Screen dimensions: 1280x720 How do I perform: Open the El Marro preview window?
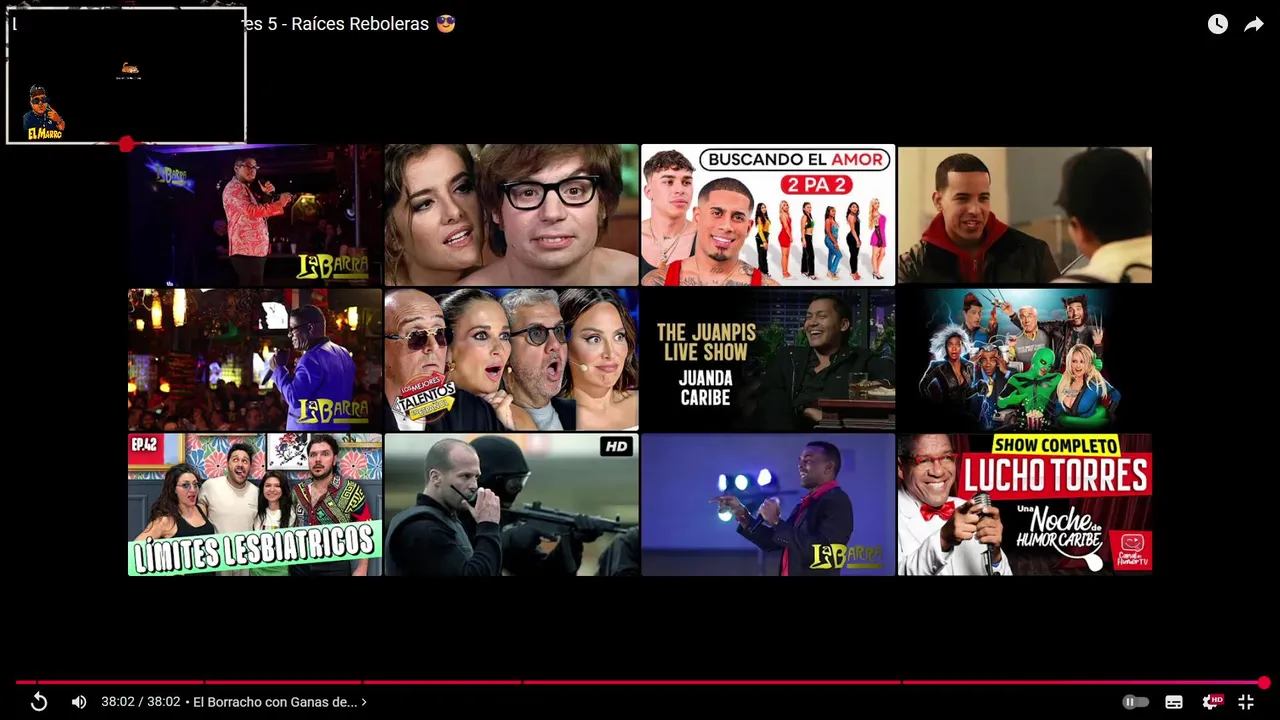click(126, 76)
